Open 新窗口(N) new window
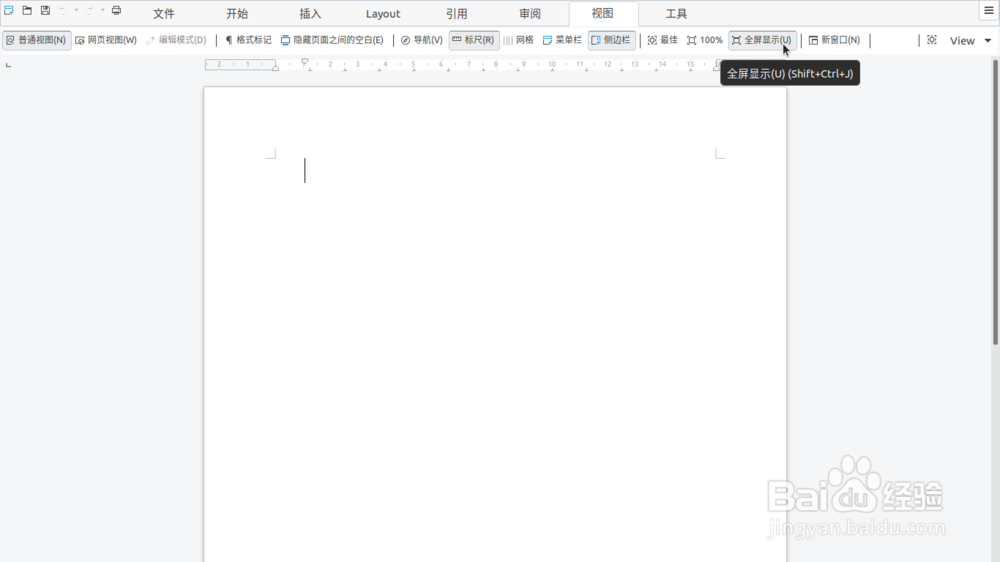Screen dimensions: 1000x562 click(834, 40)
